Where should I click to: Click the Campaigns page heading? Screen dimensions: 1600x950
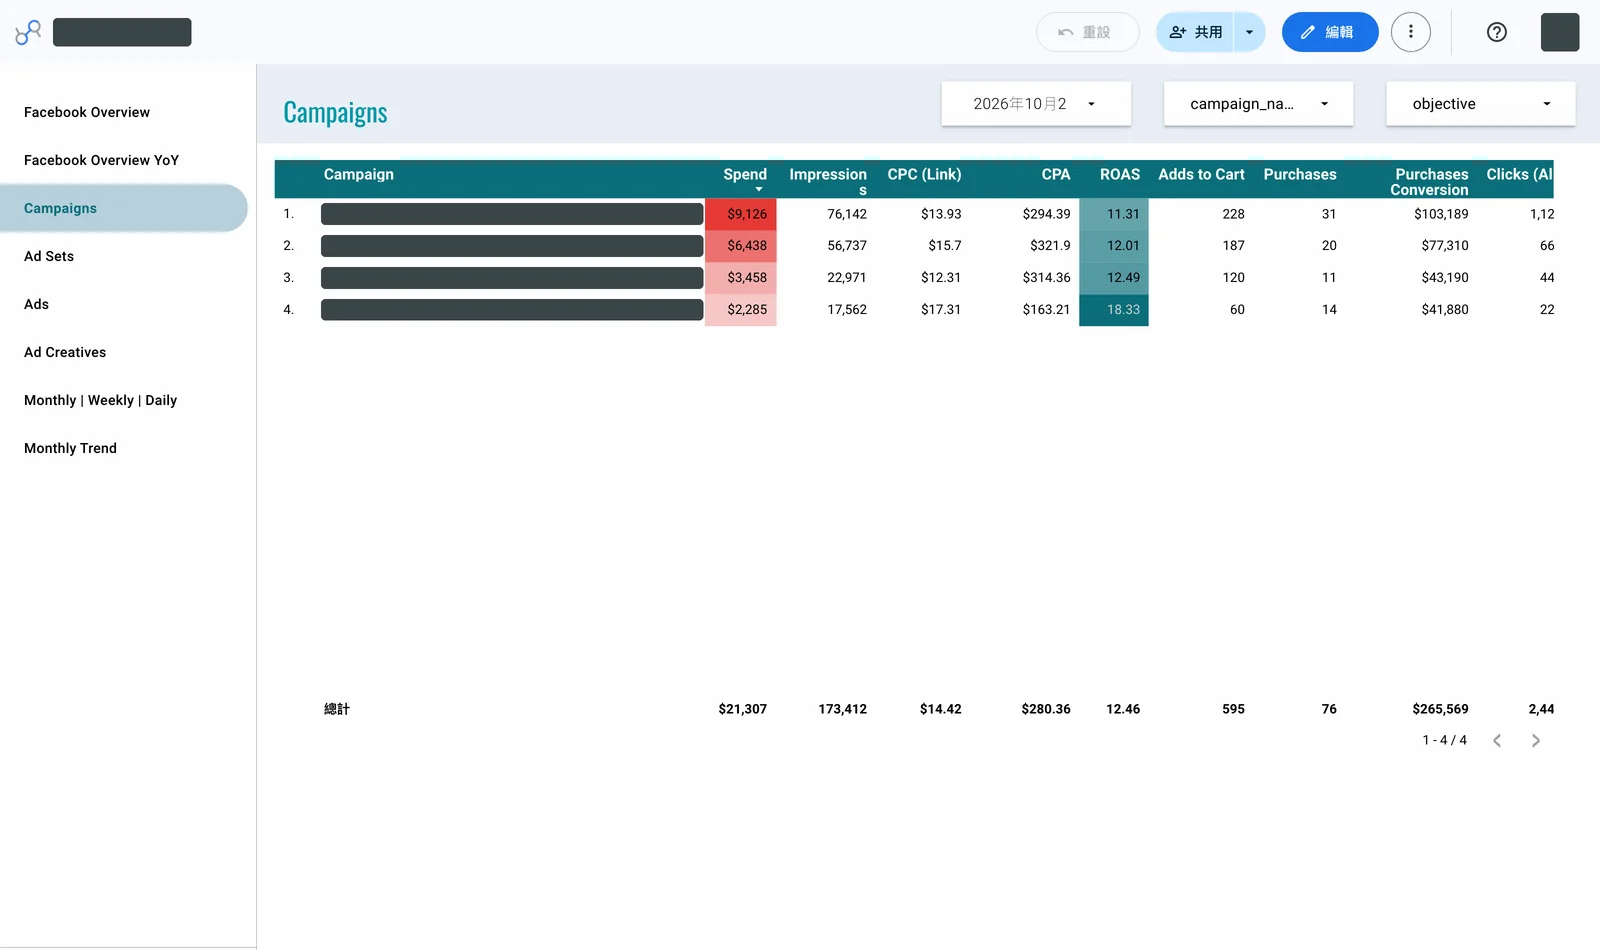coord(335,113)
